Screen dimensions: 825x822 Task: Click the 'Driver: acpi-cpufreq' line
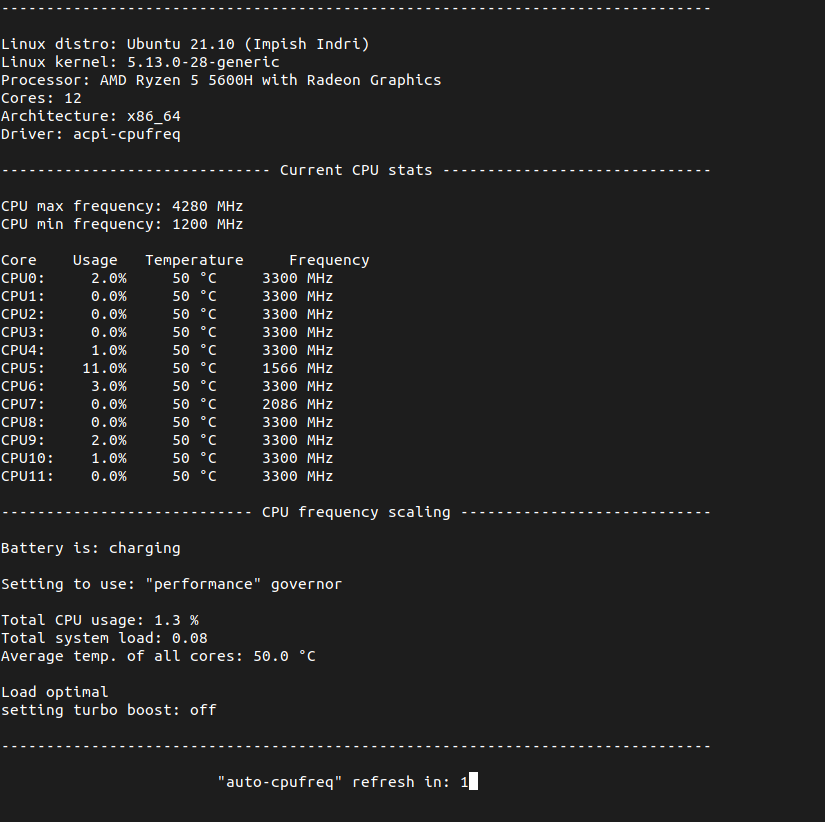point(90,134)
